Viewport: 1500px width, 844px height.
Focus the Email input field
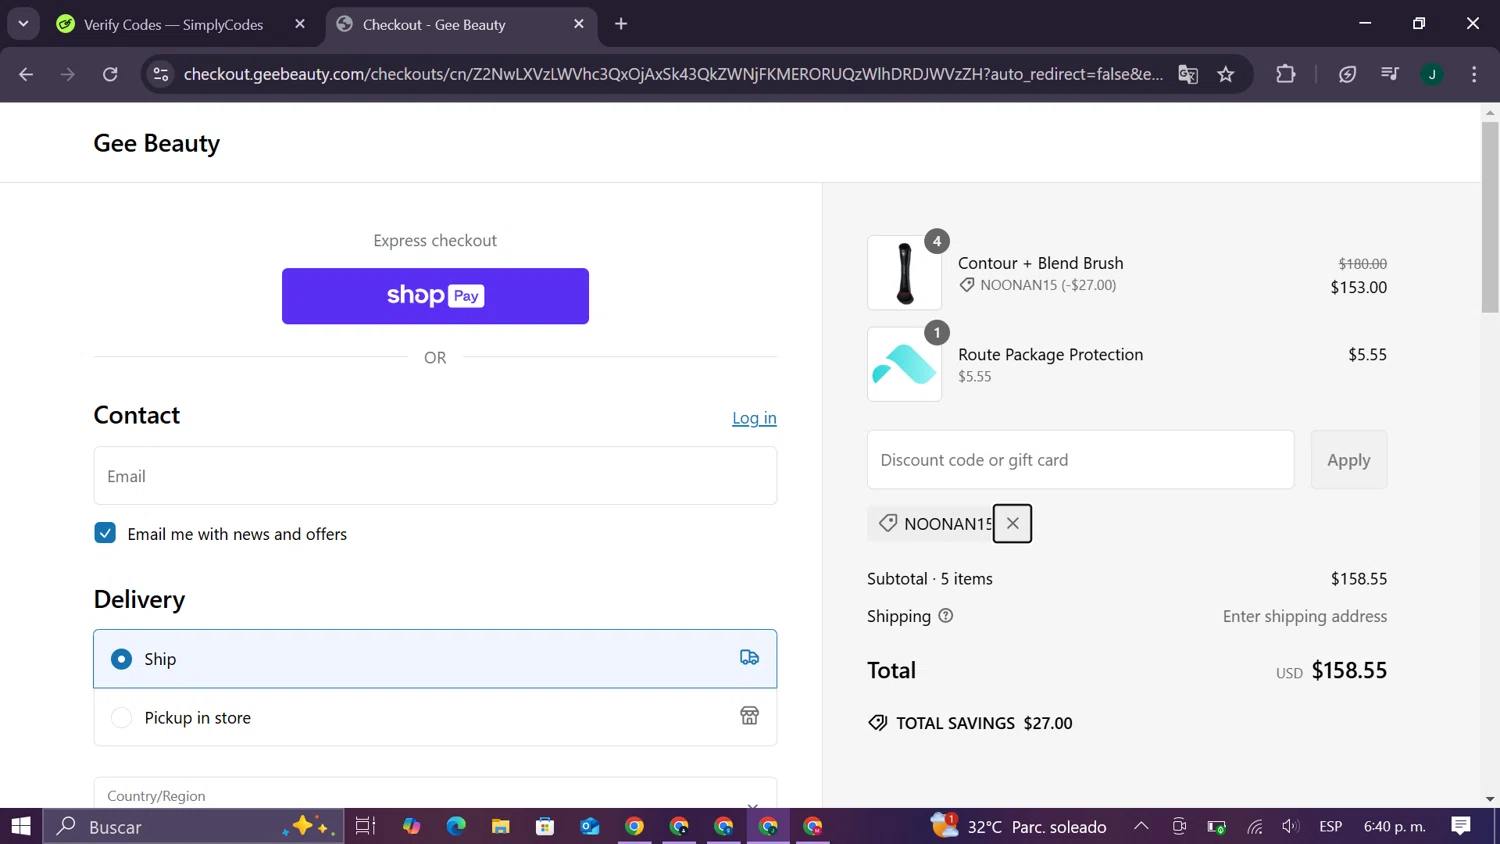click(435, 476)
